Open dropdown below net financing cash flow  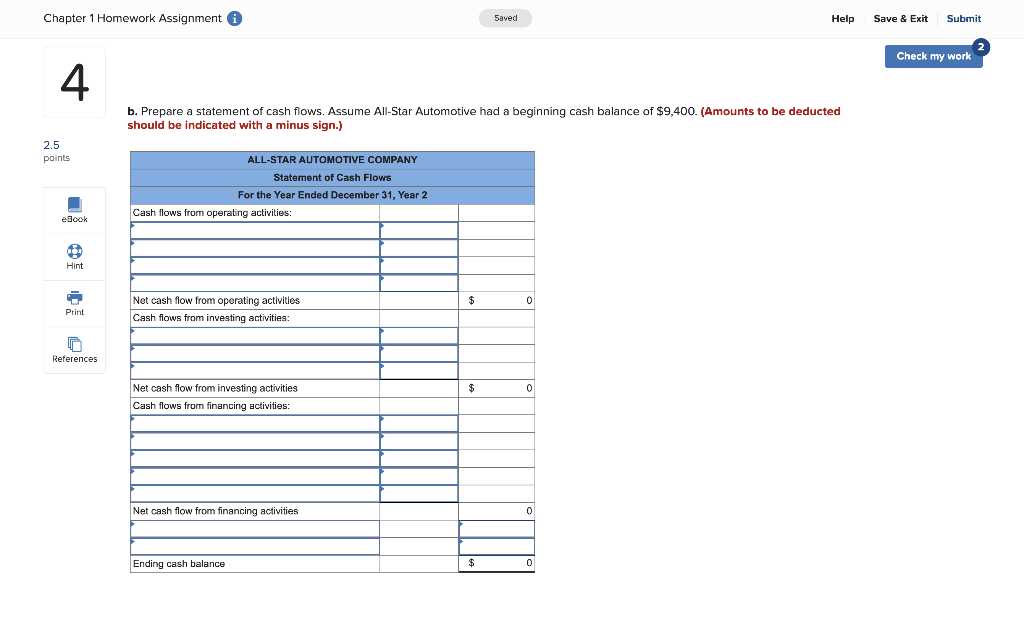[x=253, y=528]
